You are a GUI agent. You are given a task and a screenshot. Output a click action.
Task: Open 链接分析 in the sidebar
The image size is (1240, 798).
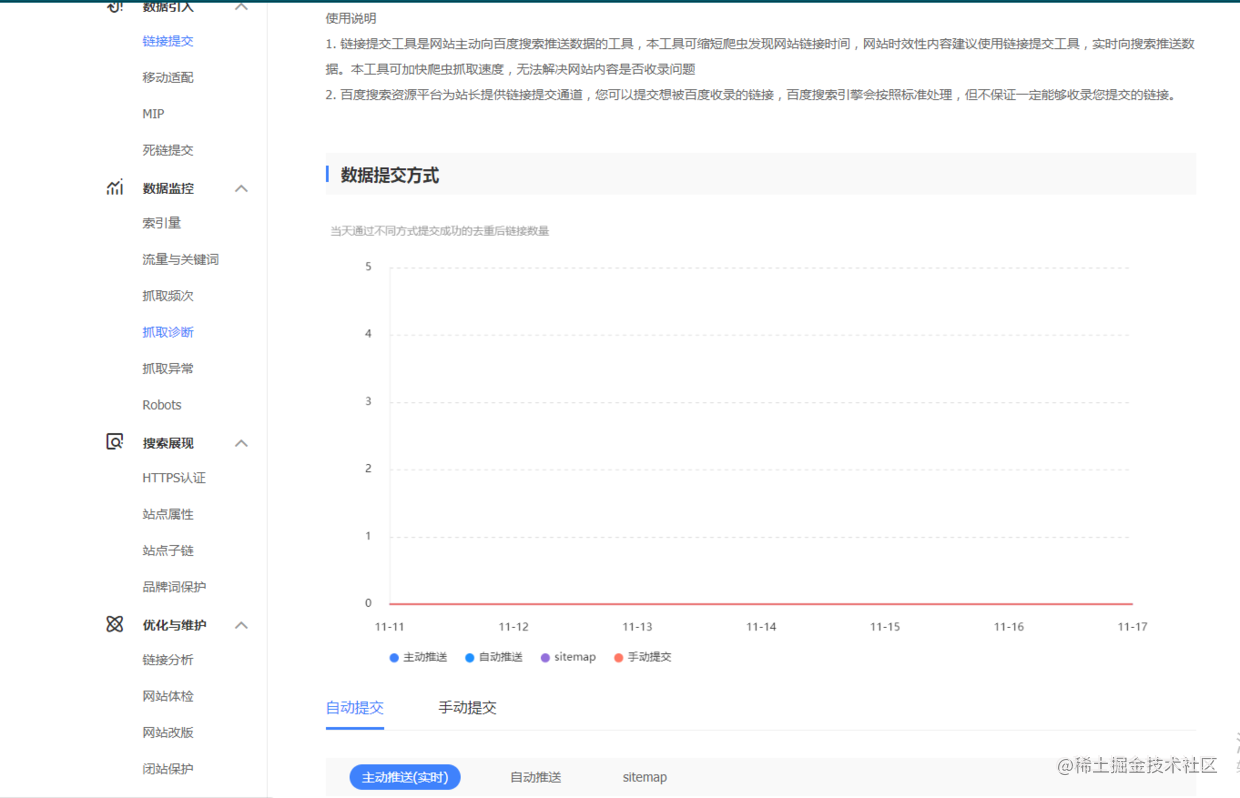tap(168, 660)
